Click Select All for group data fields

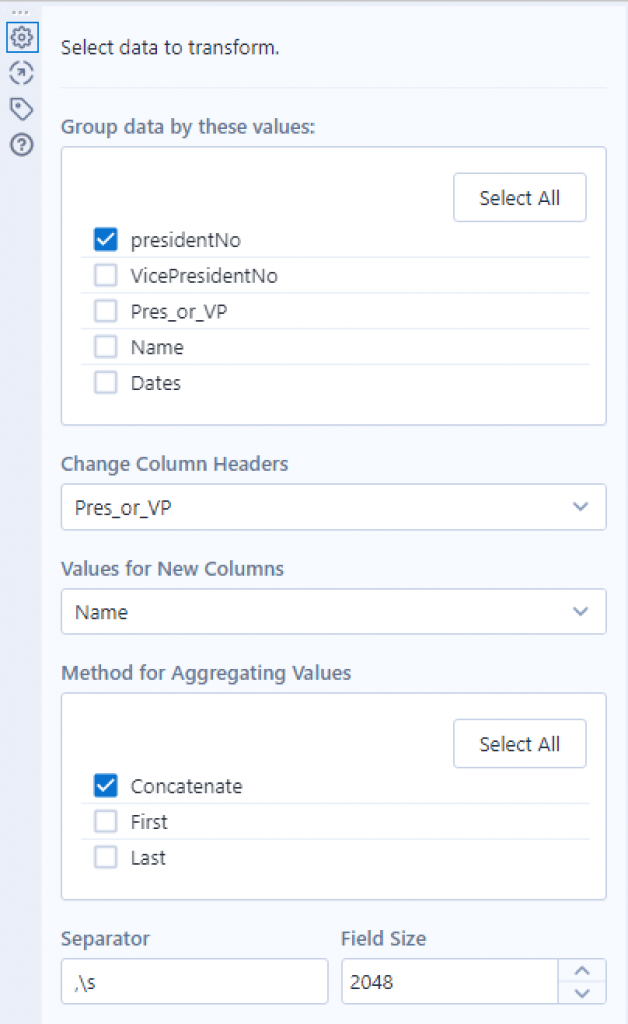519,198
